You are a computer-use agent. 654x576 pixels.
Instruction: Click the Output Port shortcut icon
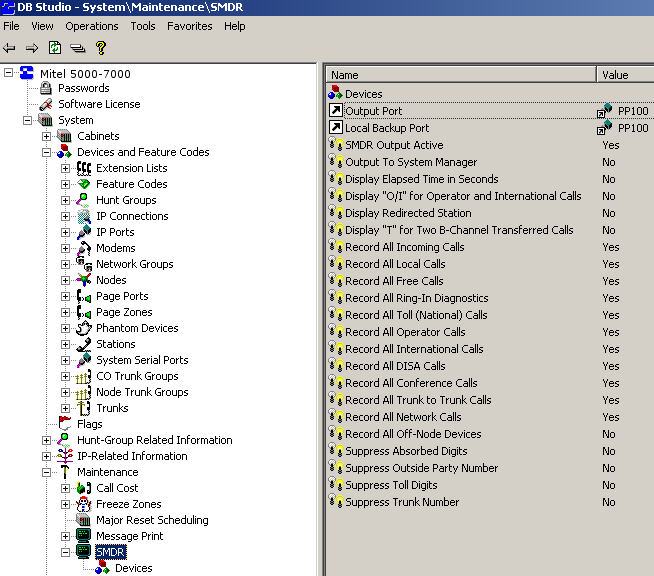click(336, 111)
